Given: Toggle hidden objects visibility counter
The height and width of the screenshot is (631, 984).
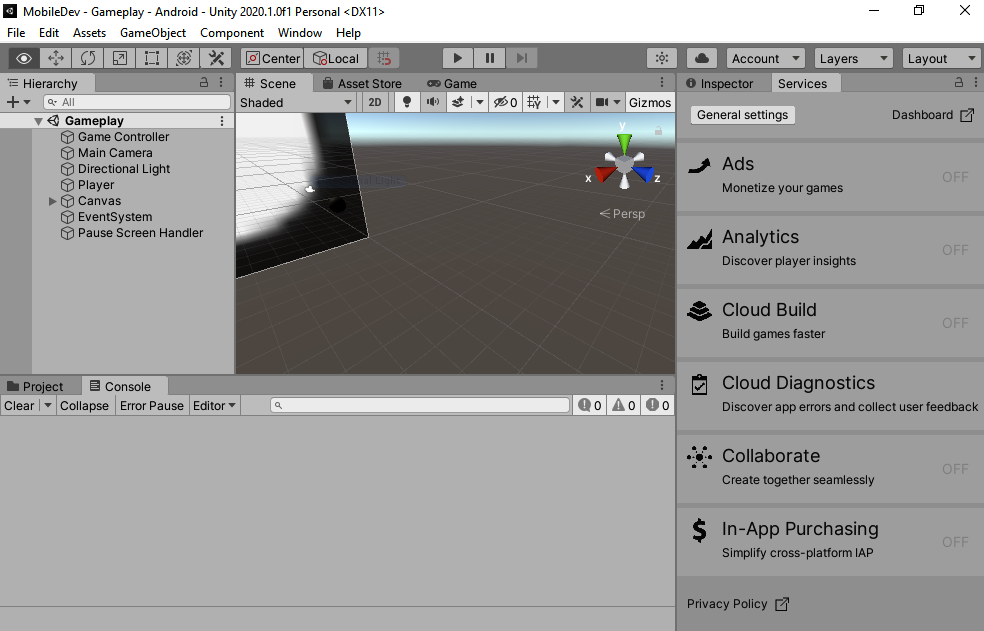Looking at the screenshot, I should pyautogui.click(x=505, y=102).
